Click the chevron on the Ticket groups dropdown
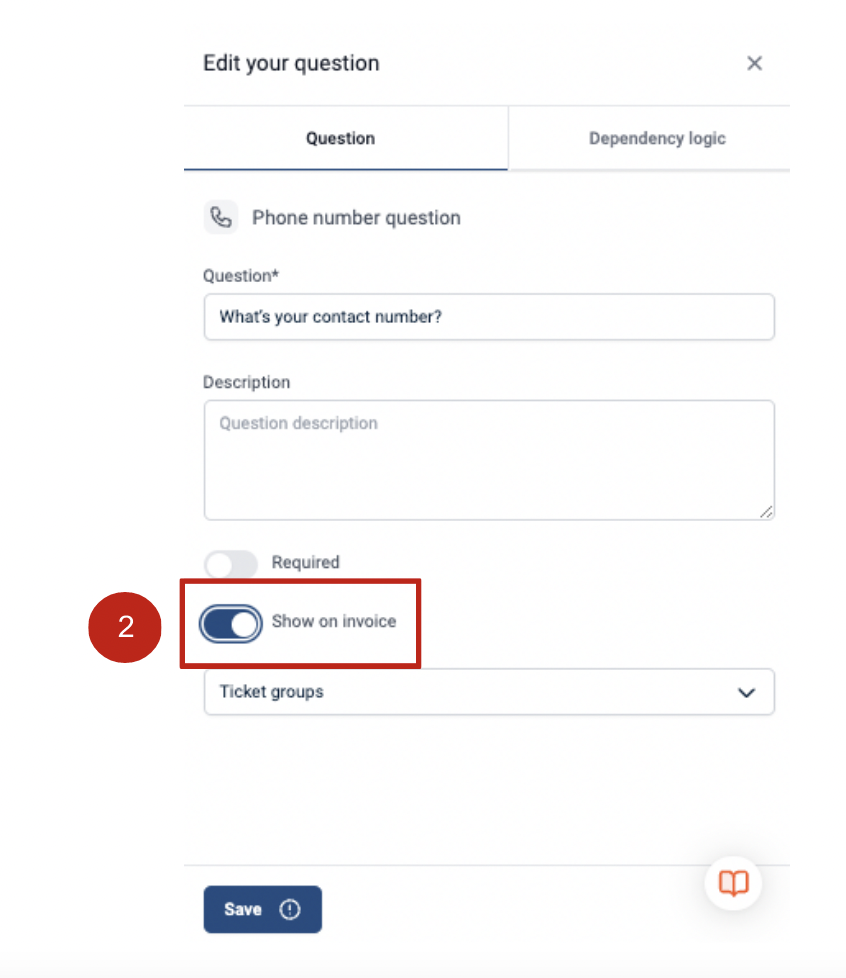Image resolution: width=846 pixels, height=978 pixels. coord(745,691)
